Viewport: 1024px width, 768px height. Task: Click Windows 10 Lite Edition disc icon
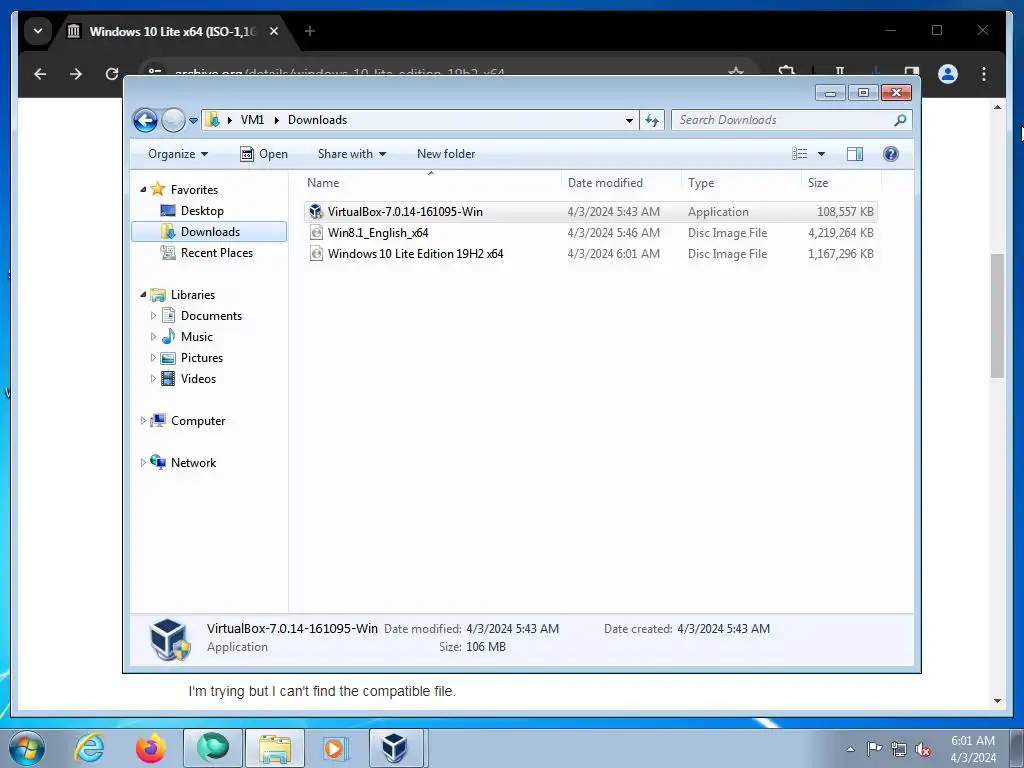(316, 254)
